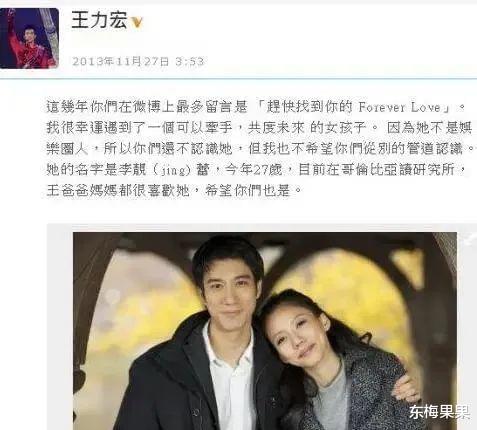
Task: Open the couple photo attached to post
Action: 265,331
